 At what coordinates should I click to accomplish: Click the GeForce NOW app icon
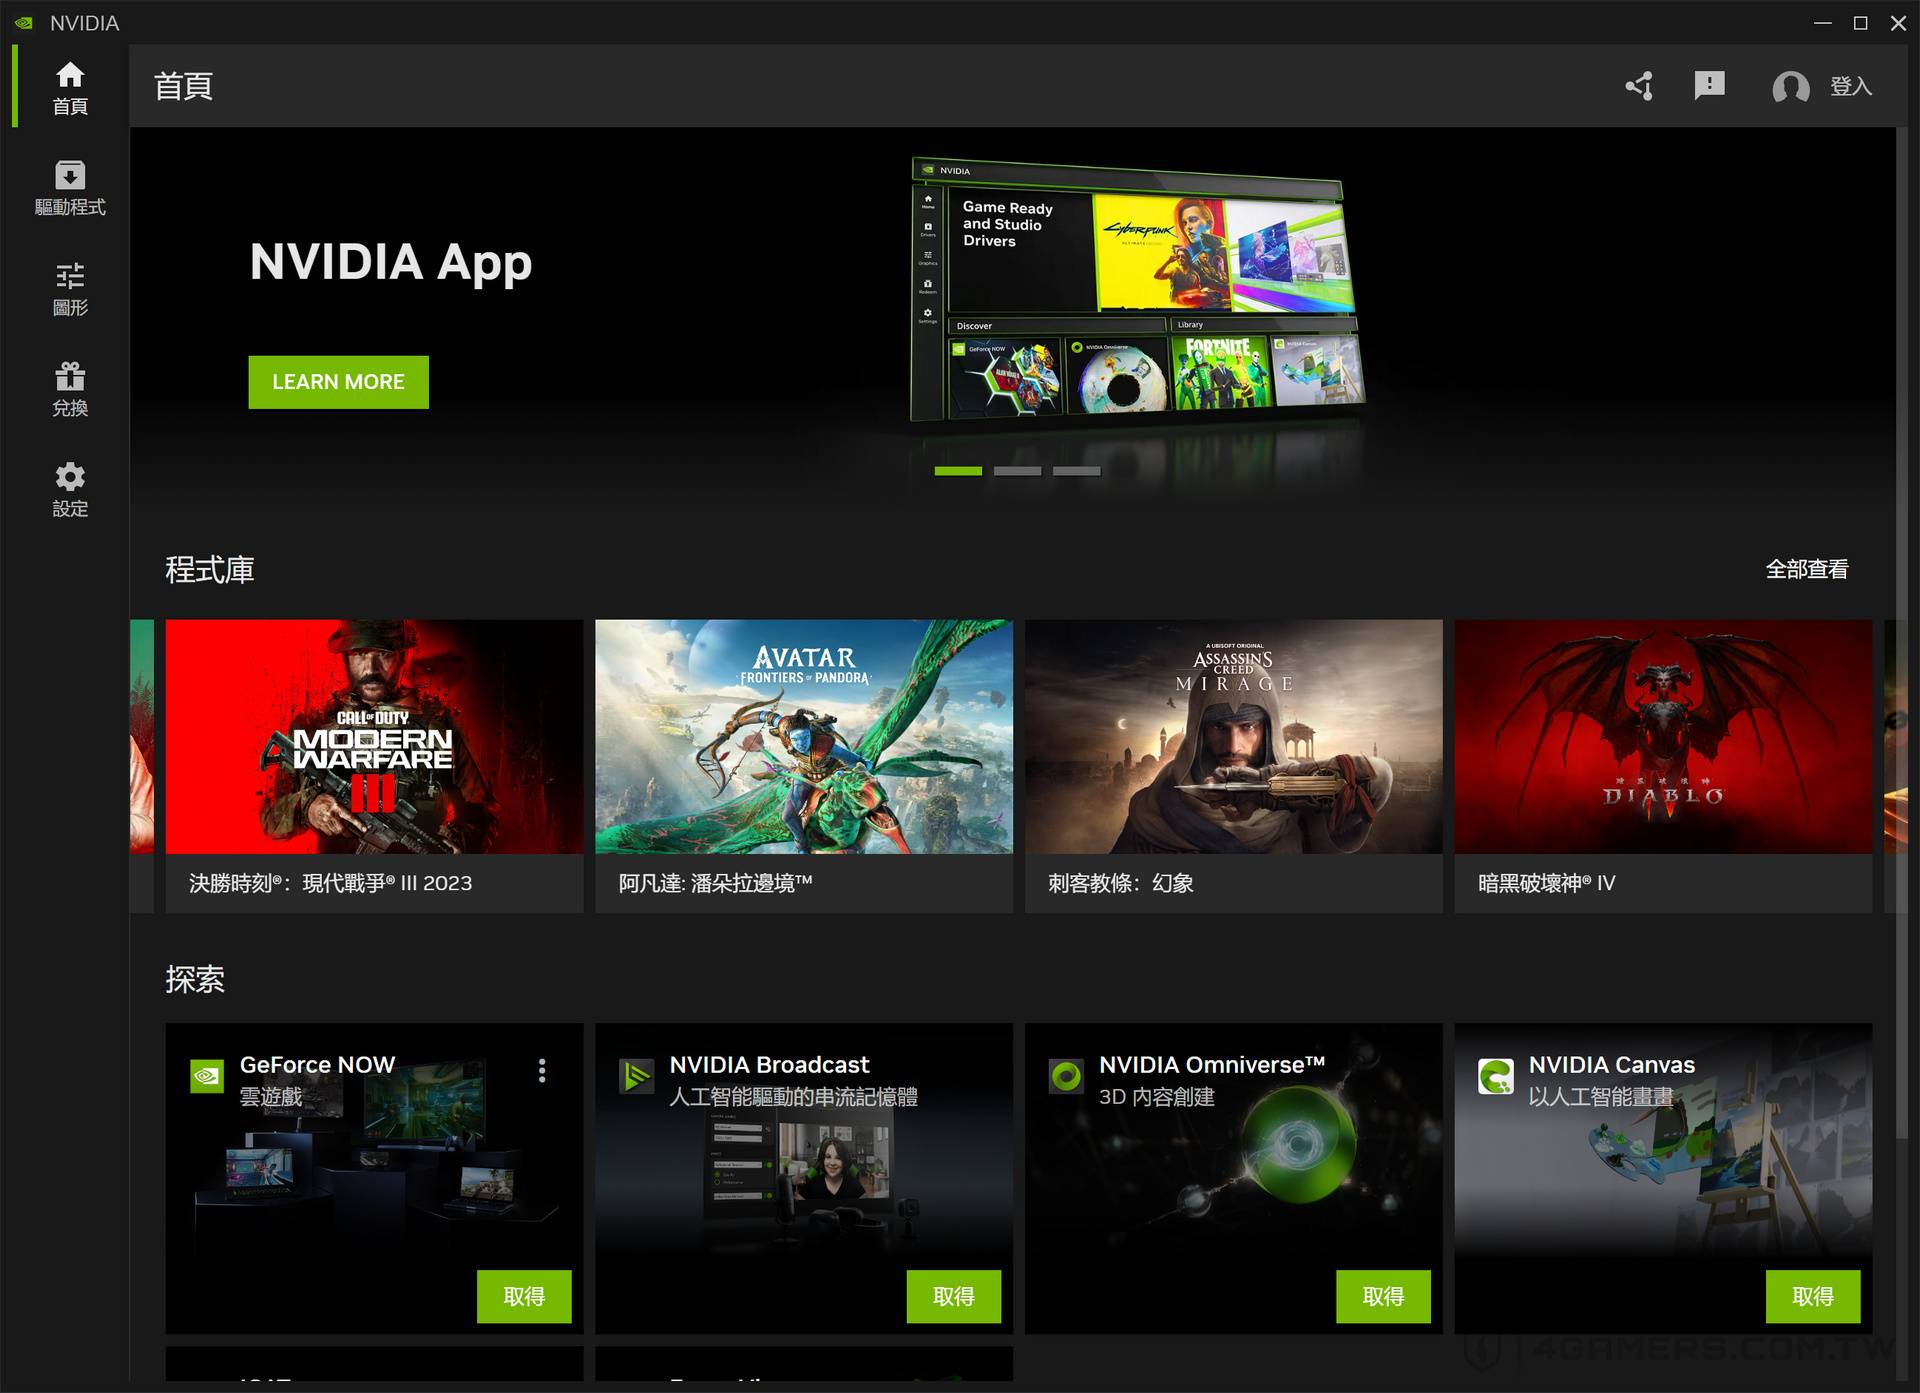coord(207,1076)
